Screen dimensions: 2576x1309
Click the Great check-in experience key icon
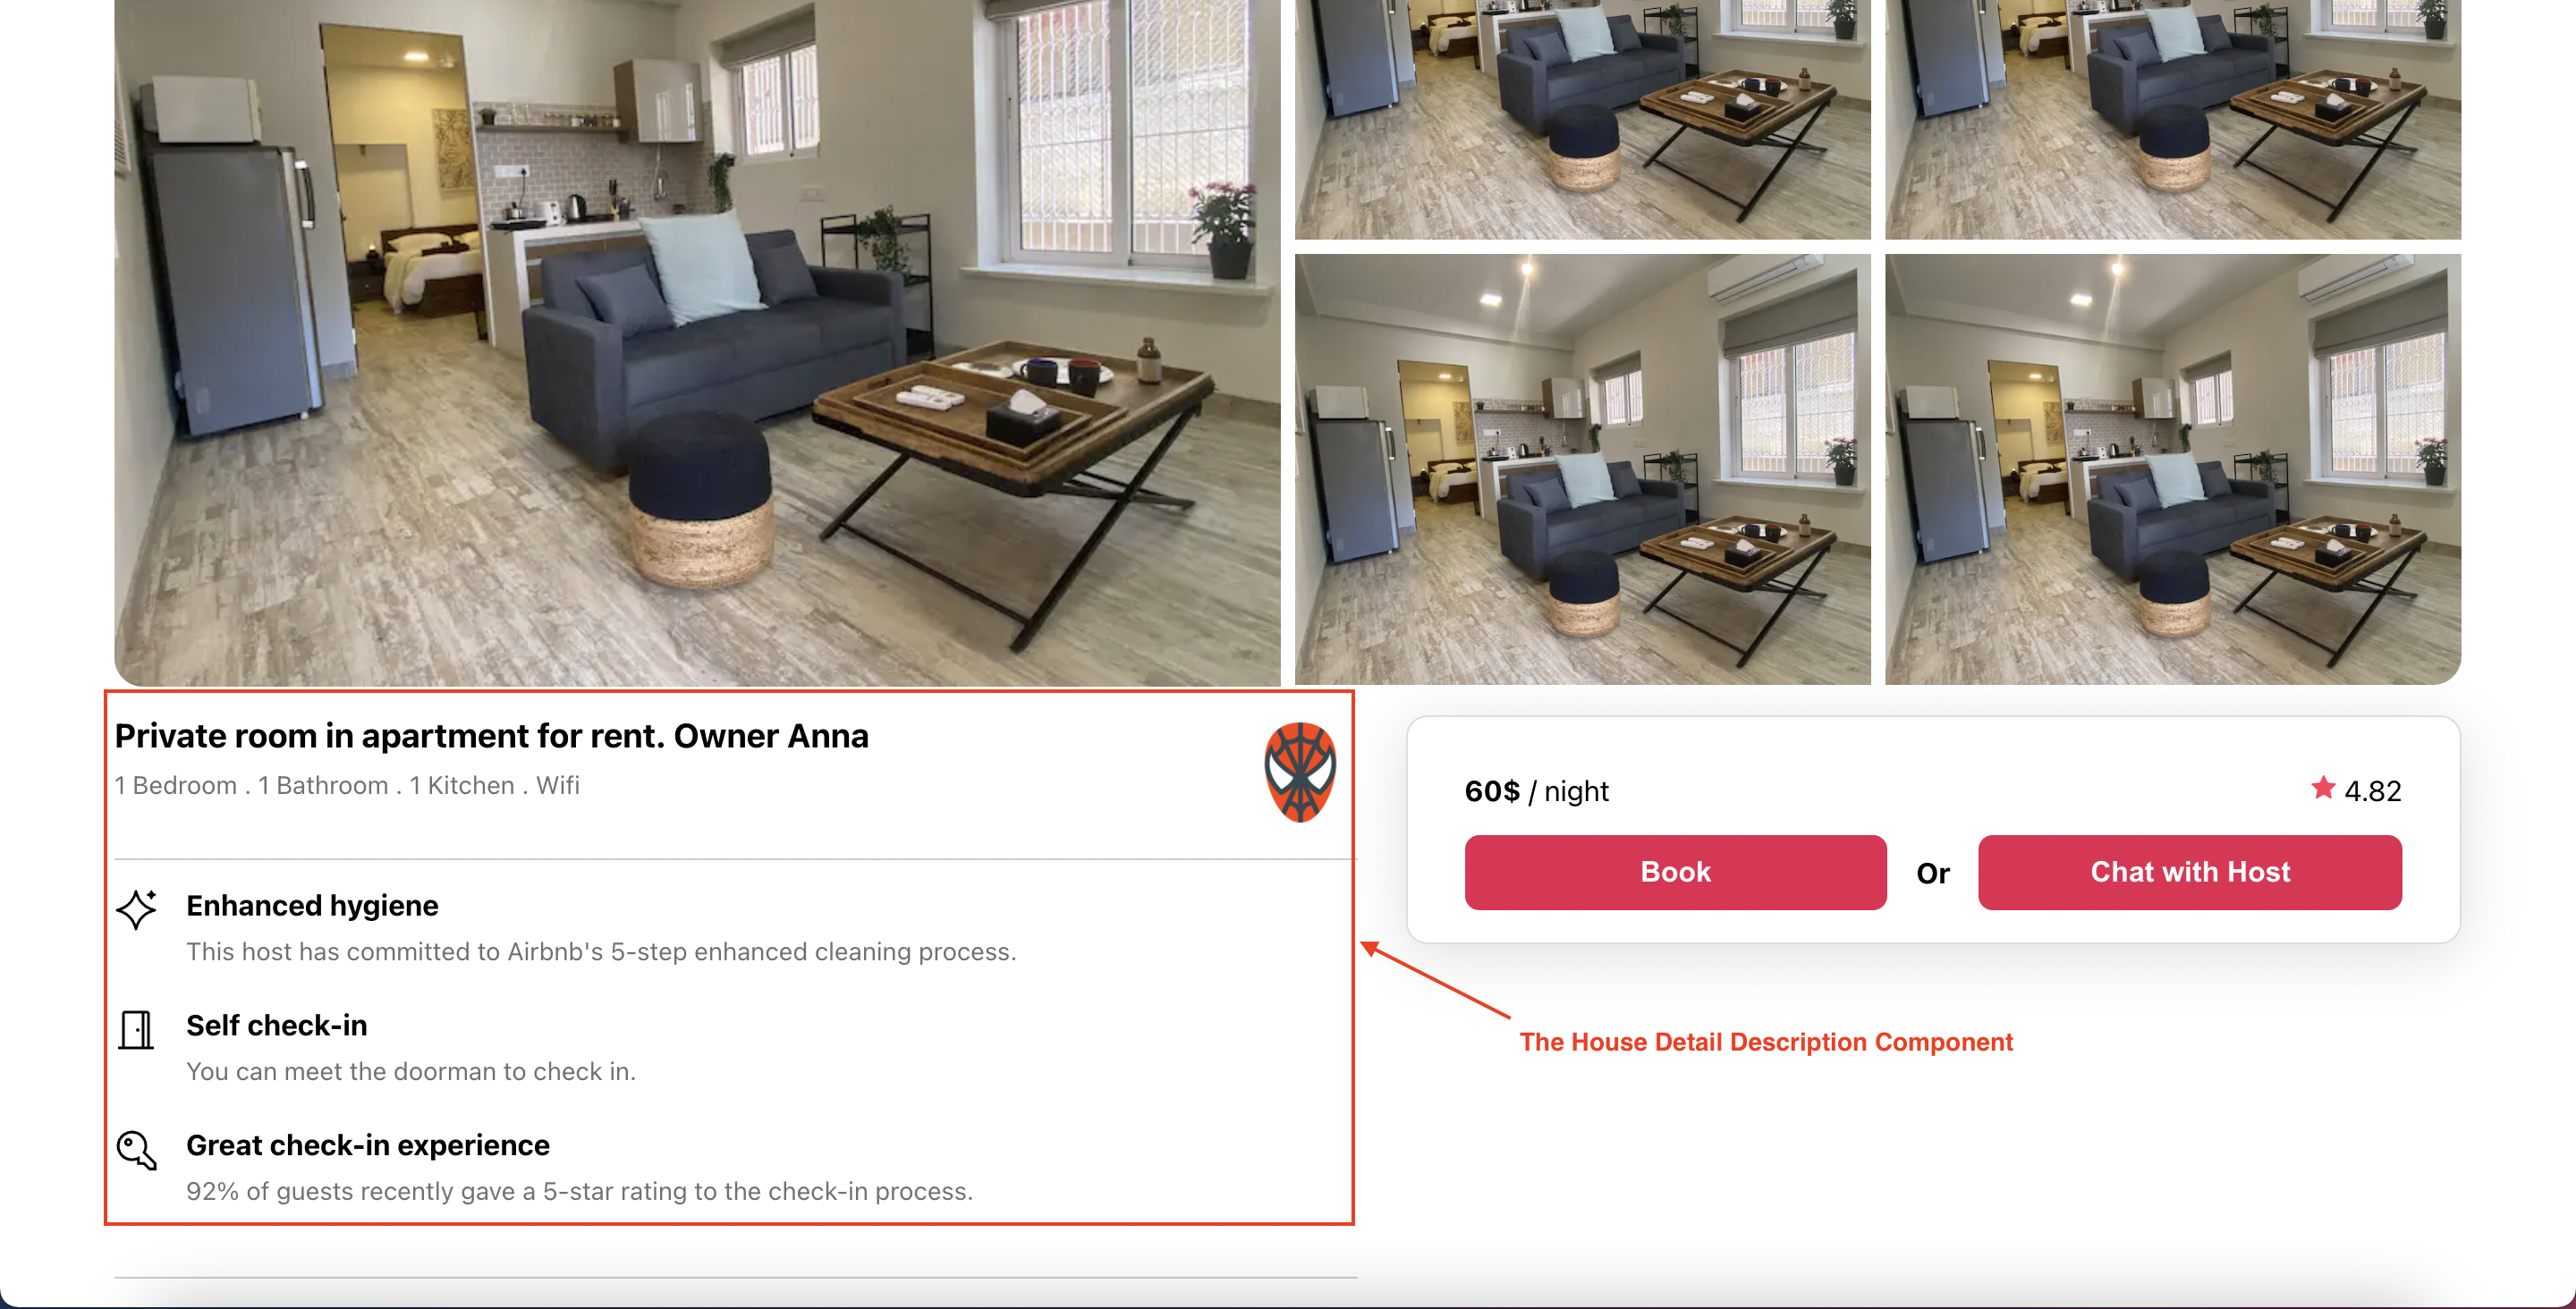pos(137,1150)
